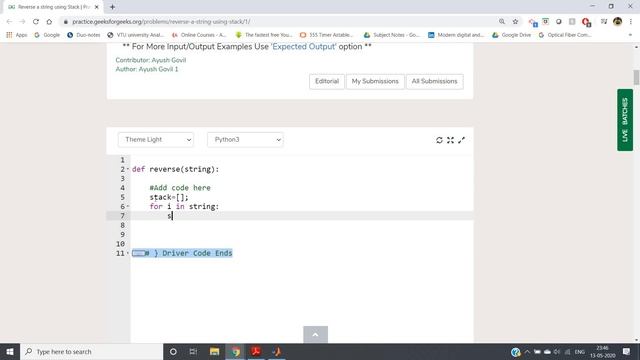Click the expand editor arrows icon
This screenshot has width=640, height=360.
(x=462, y=140)
